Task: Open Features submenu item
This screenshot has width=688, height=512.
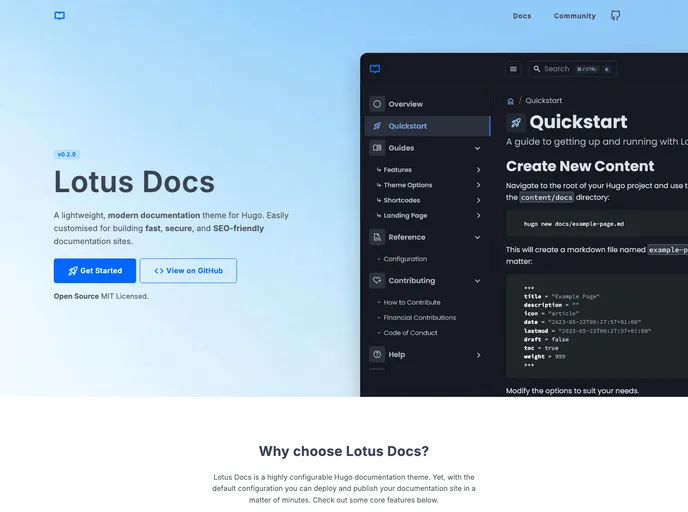Action: pos(398,170)
